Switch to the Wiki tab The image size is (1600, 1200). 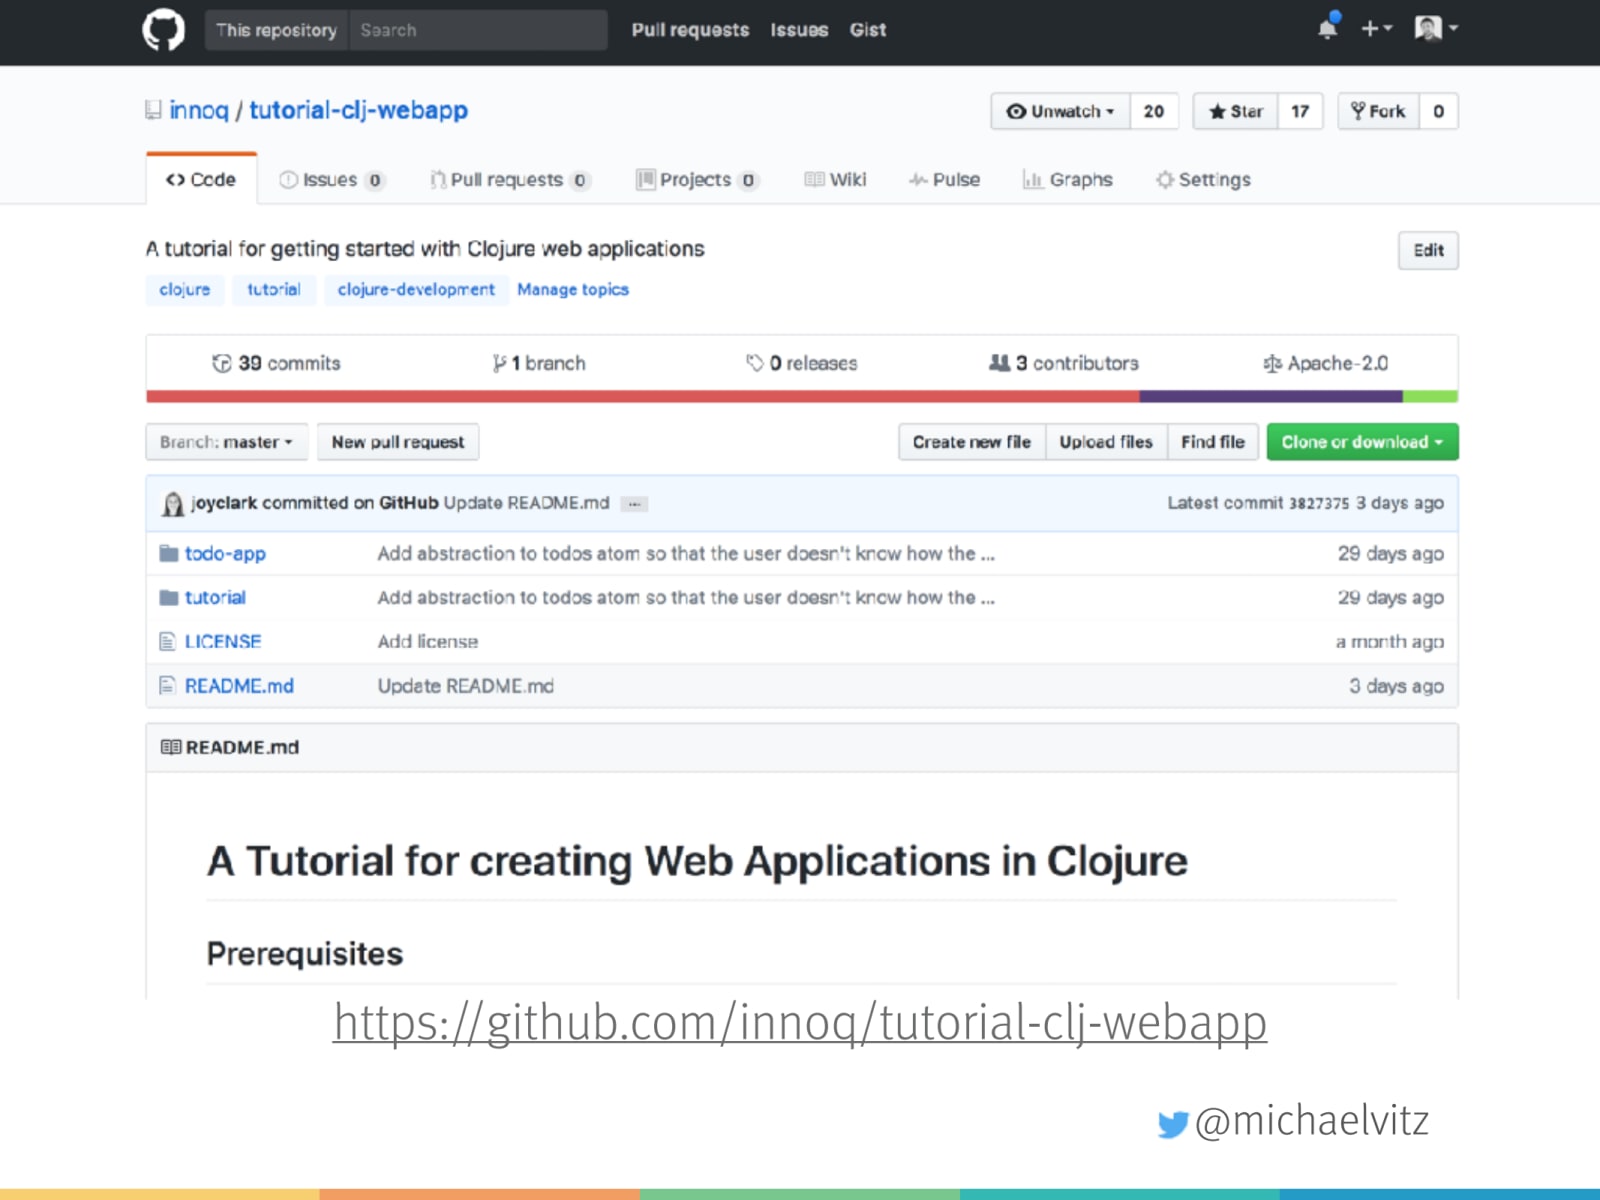835,180
